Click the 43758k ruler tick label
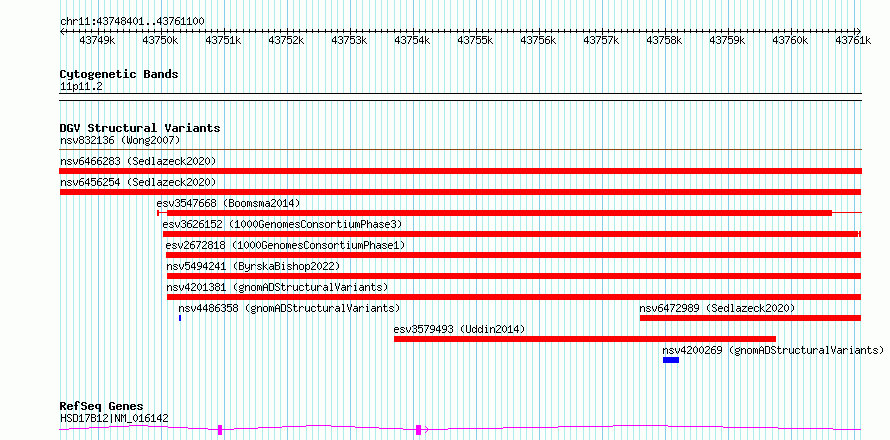Image resolution: width=890 pixels, height=440 pixels. [664, 40]
